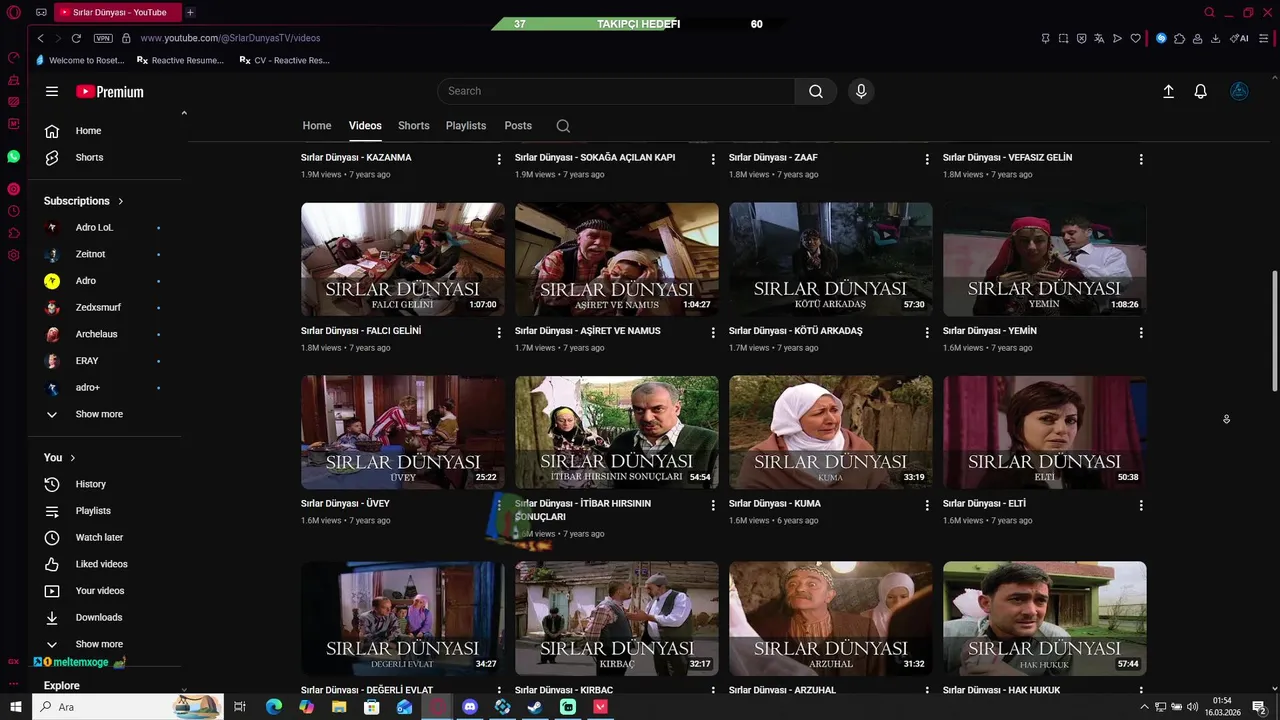This screenshot has width=1280, height=720.
Task: Open WhatsApp in Opera sidebar
Action: 13,157
